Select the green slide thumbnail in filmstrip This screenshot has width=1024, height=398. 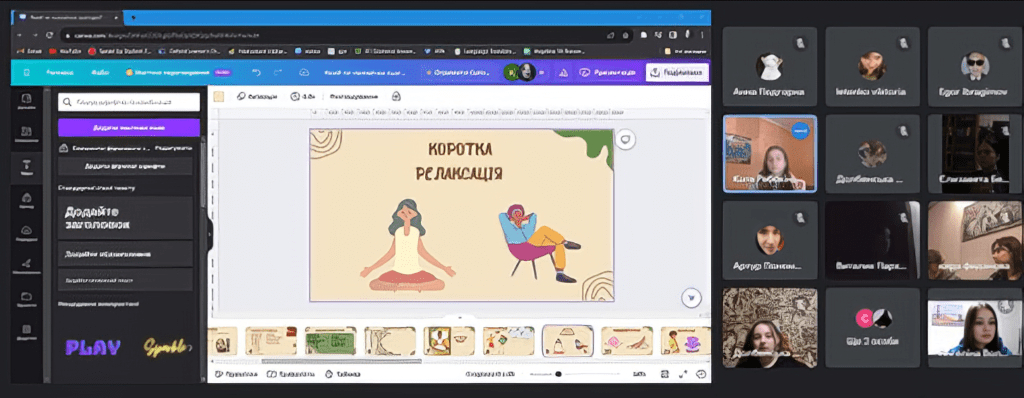[x=330, y=341]
